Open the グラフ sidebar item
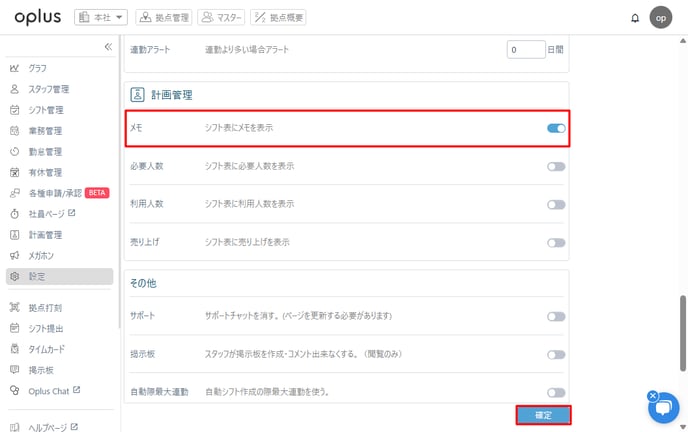This screenshot has height=432, width=688. click(37, 68)
